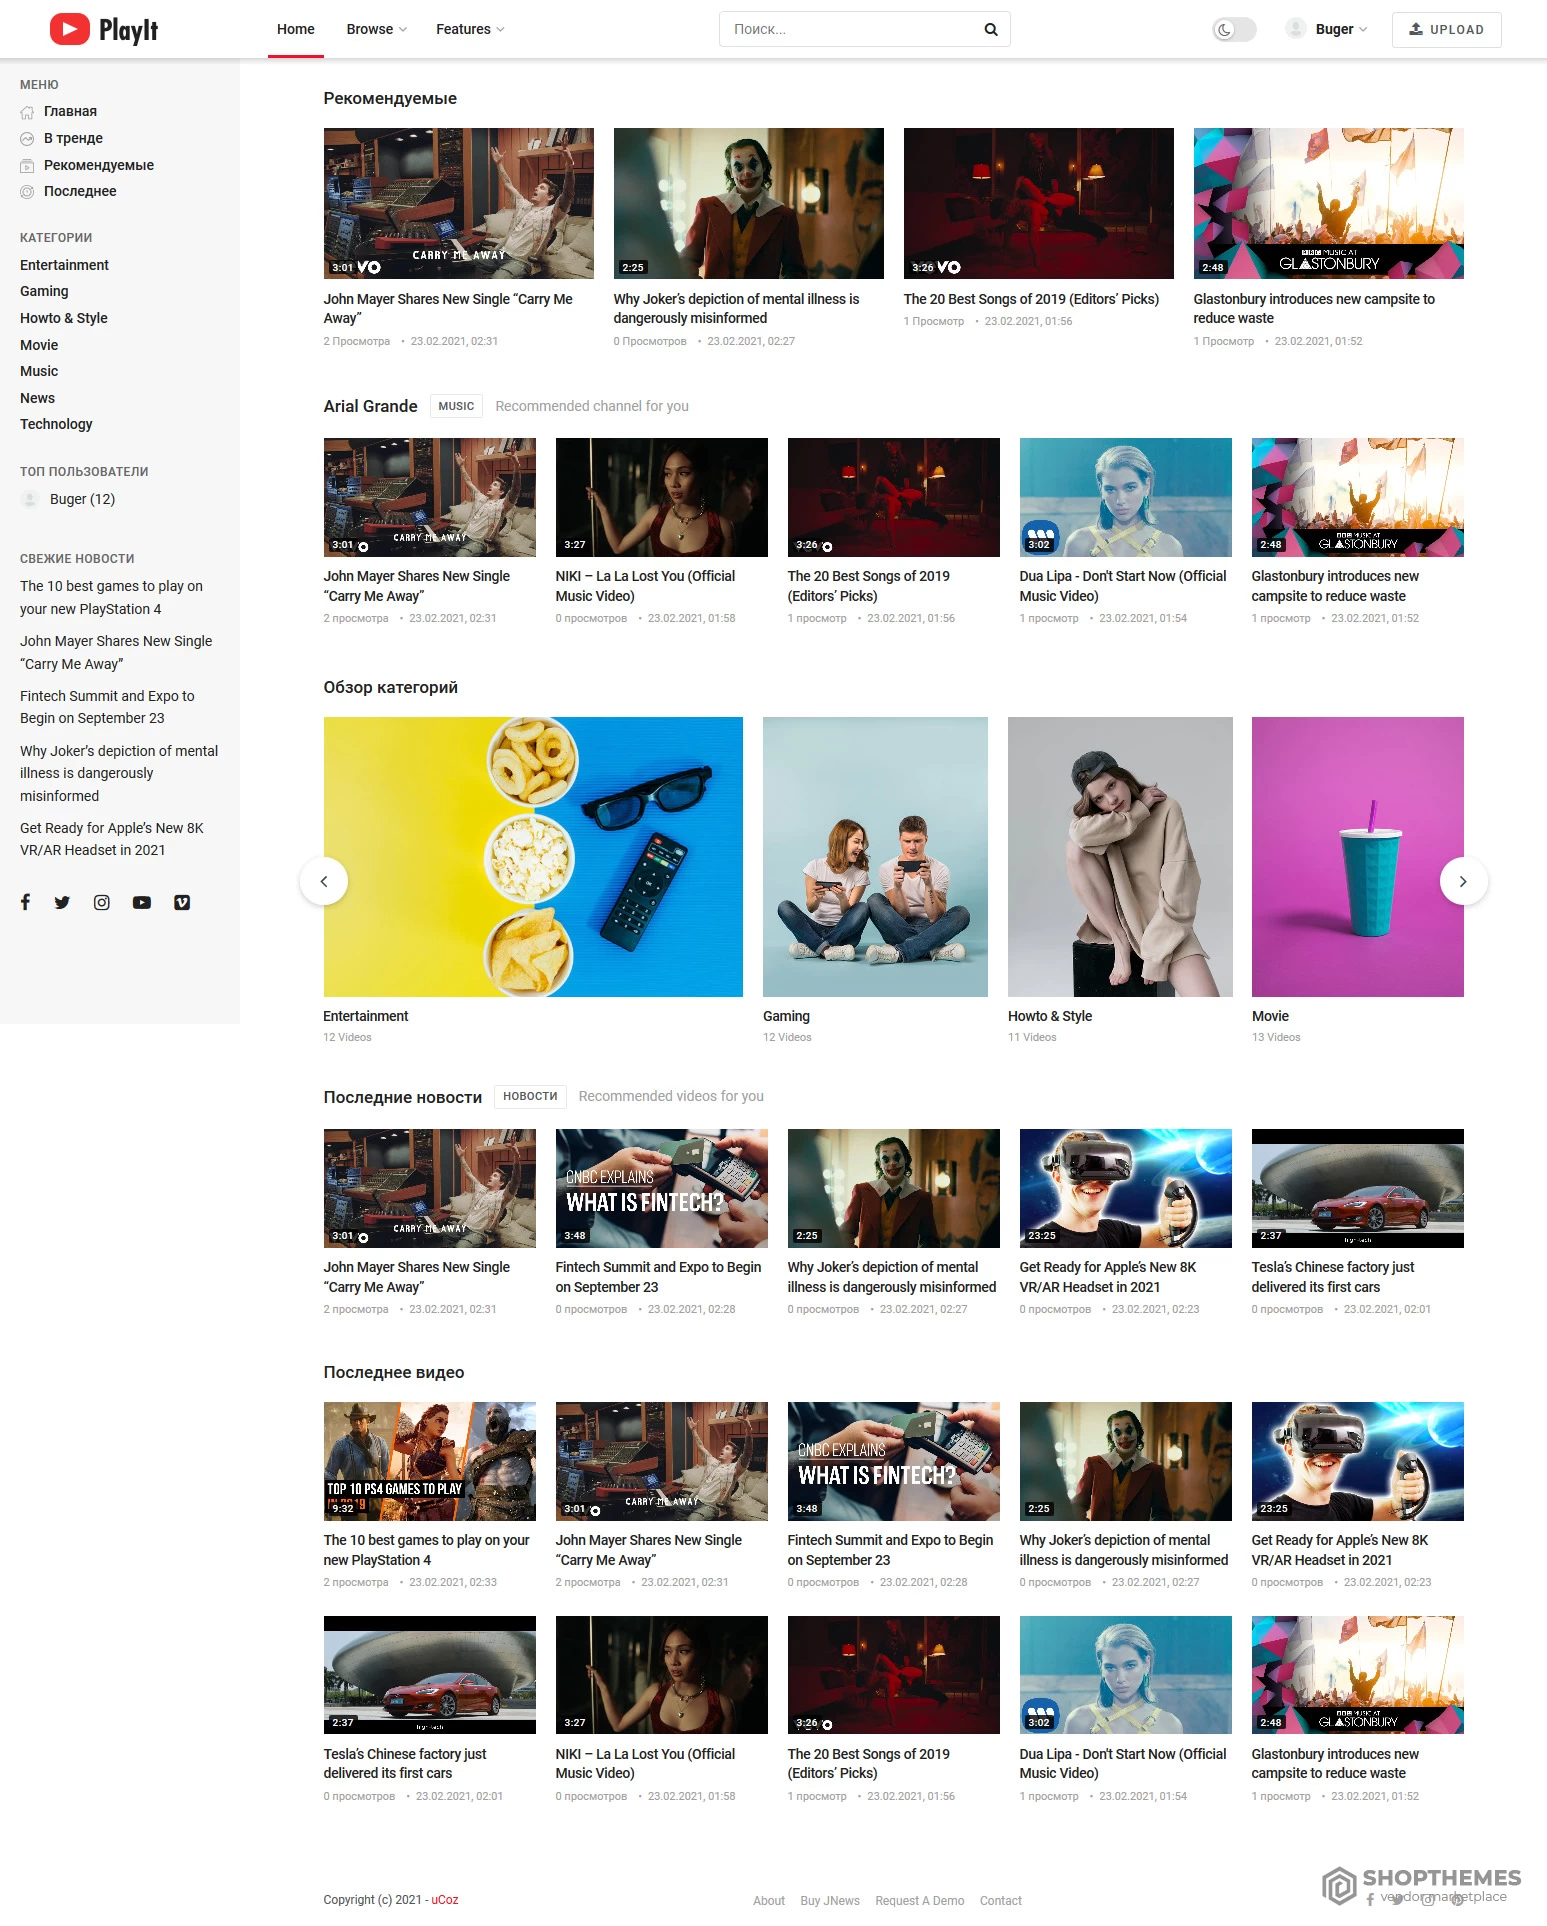Click the user avatar icon beside Buger in header

coord(1296,29)
